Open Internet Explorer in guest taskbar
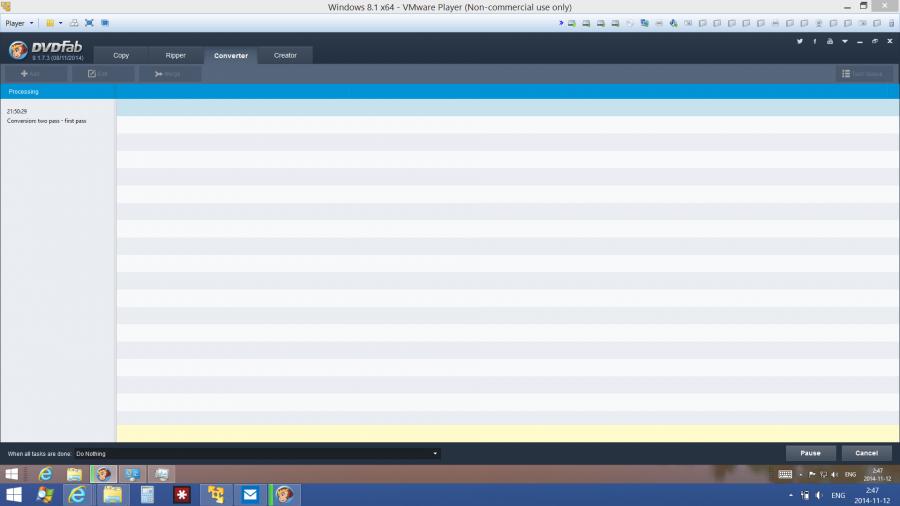The image size is (900, 506). 45,474
